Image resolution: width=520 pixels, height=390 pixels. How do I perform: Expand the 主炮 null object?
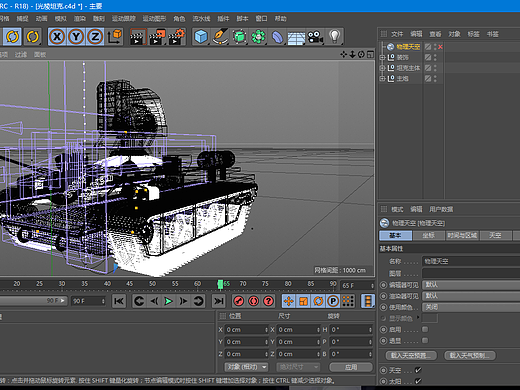(x=382, y=79)
